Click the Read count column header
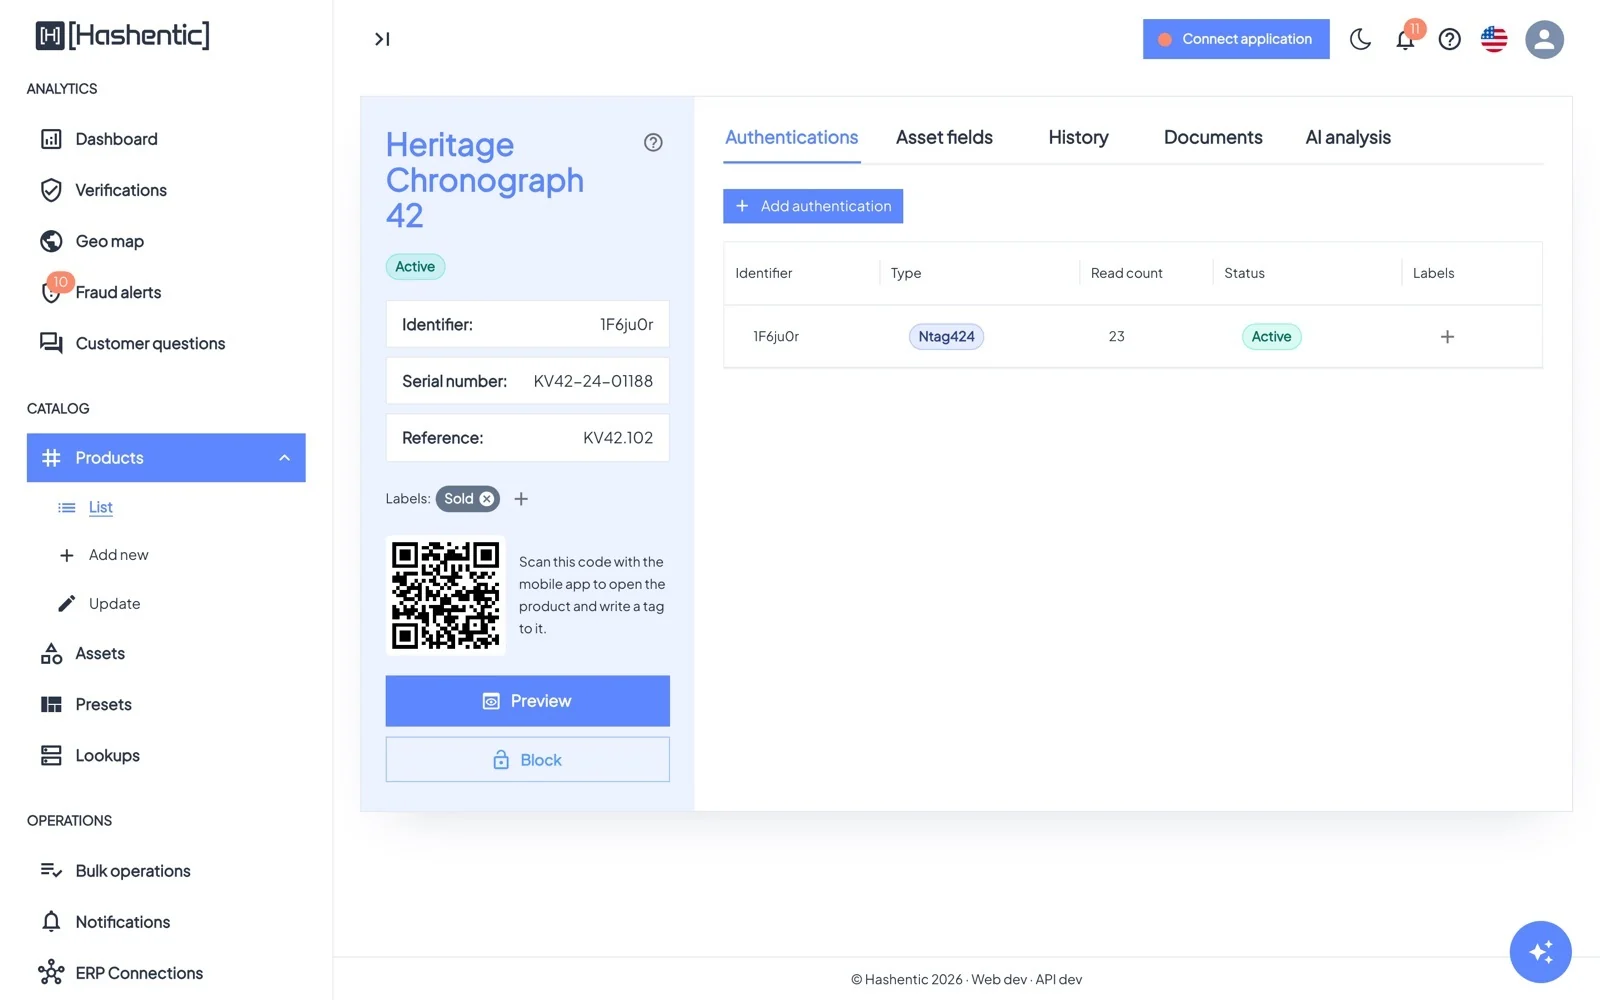1600x1000 pixels. point(1126,273)
